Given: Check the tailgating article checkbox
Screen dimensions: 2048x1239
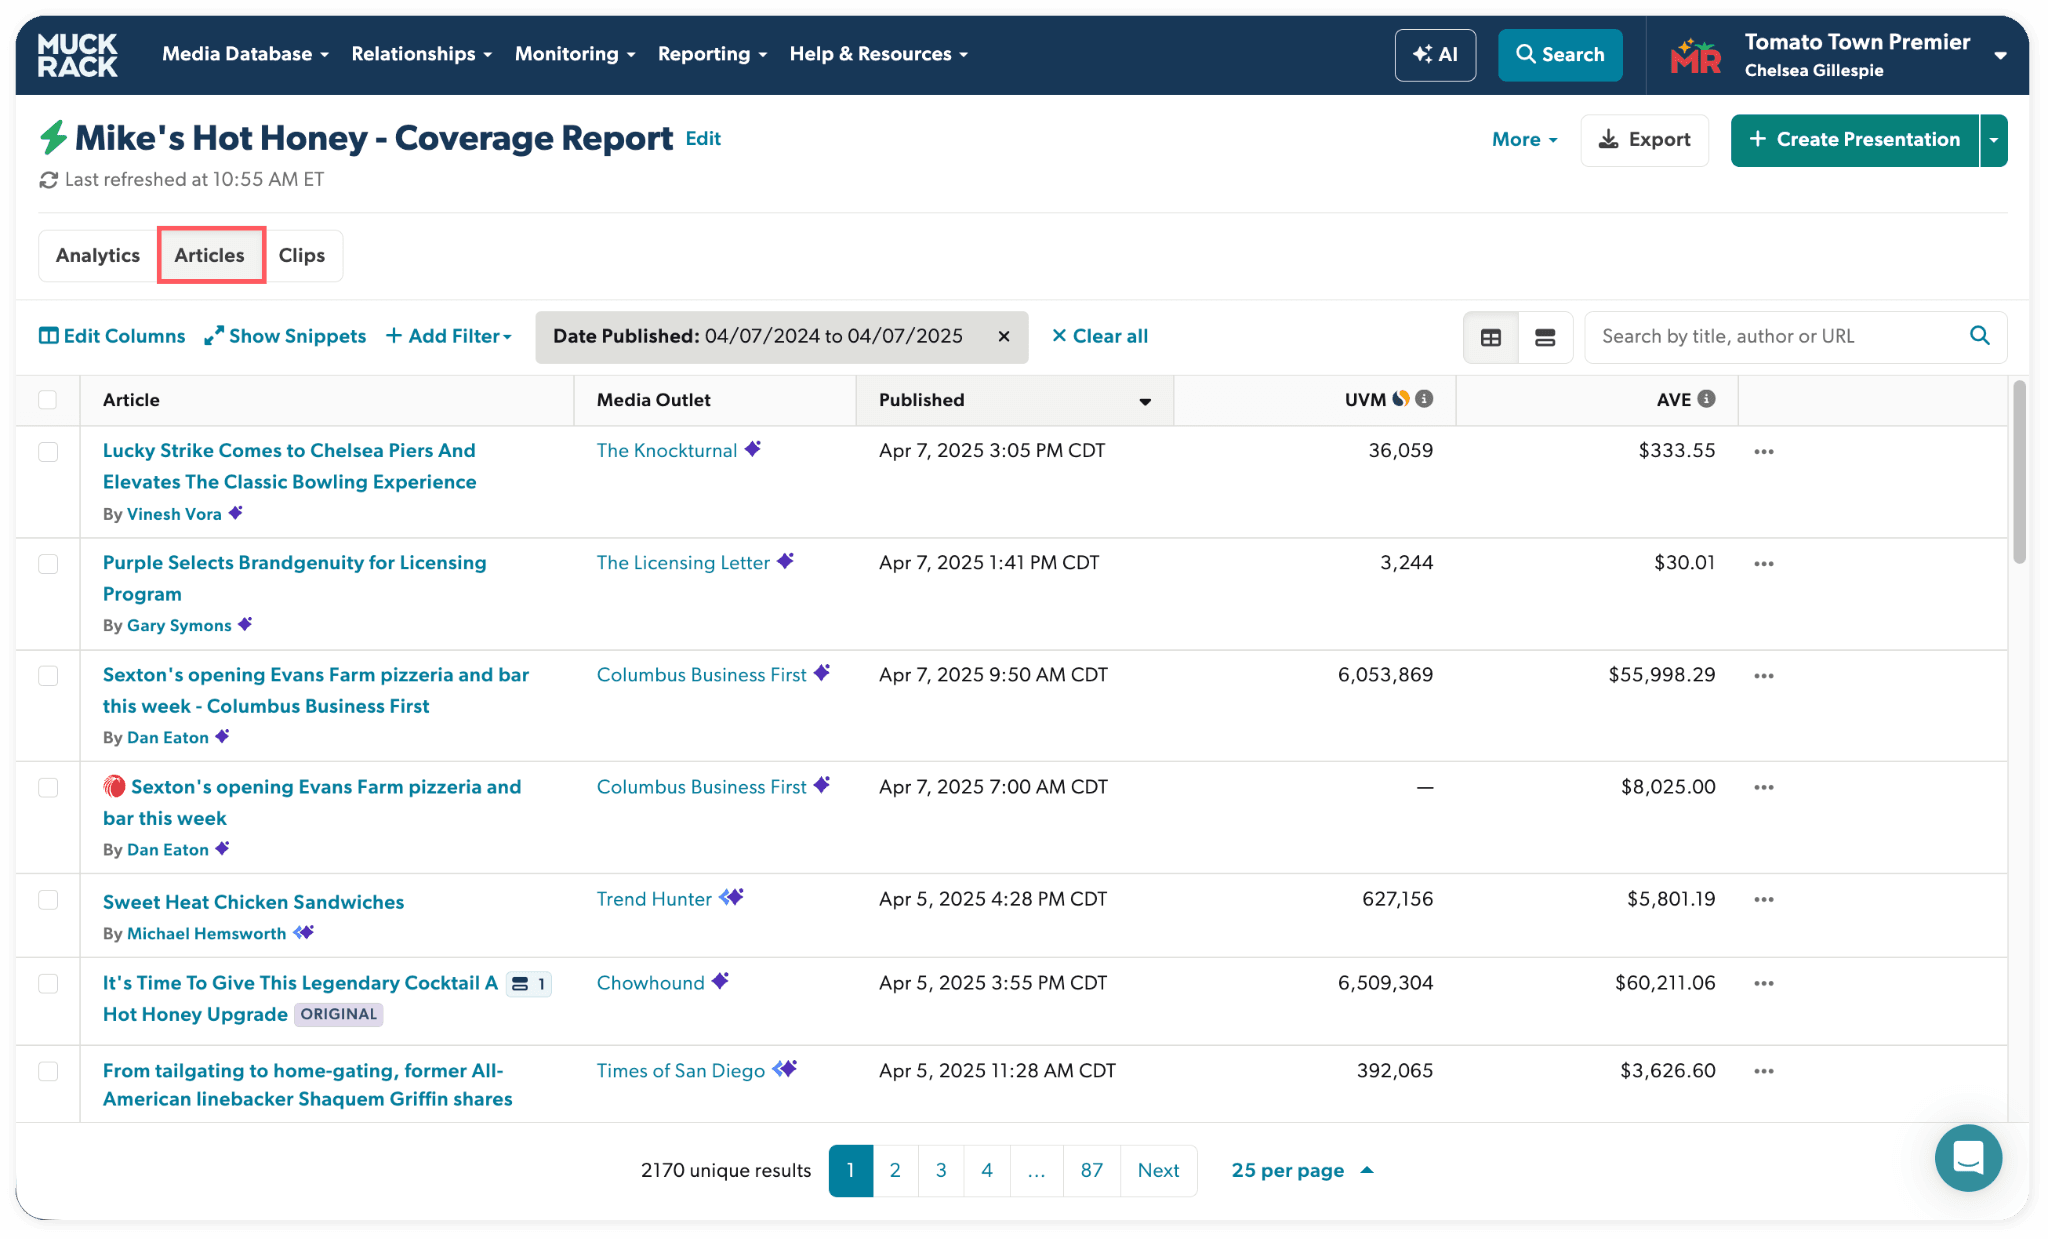Looking at the screenshot, I should click(x=48, y=1072).
